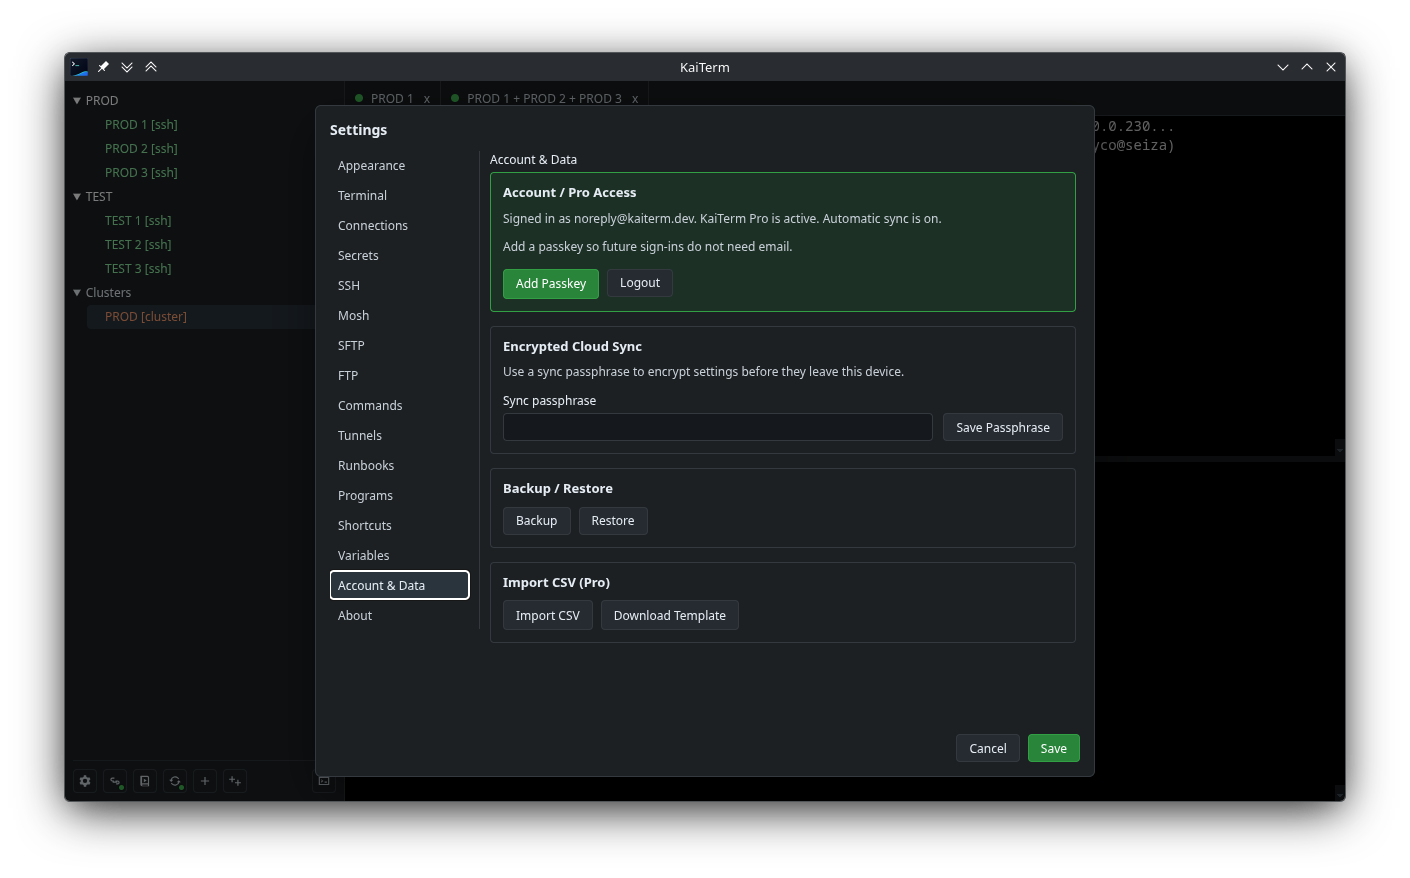Viewport: 1410px width, 878px height.
Task: Open Tunnels settings section
Action: 399,436
